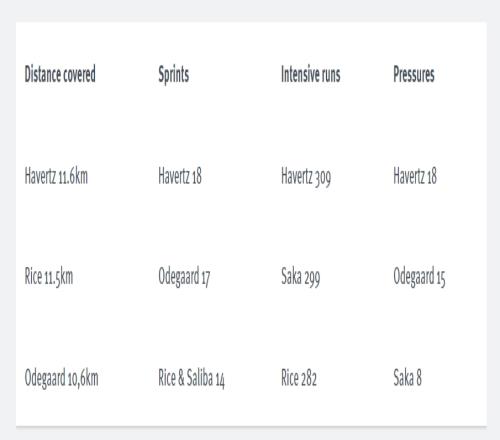Select the Odegaard 15 pressures entry
The height and width of the screenshot is (440, 500).
[x=419, y=277]
